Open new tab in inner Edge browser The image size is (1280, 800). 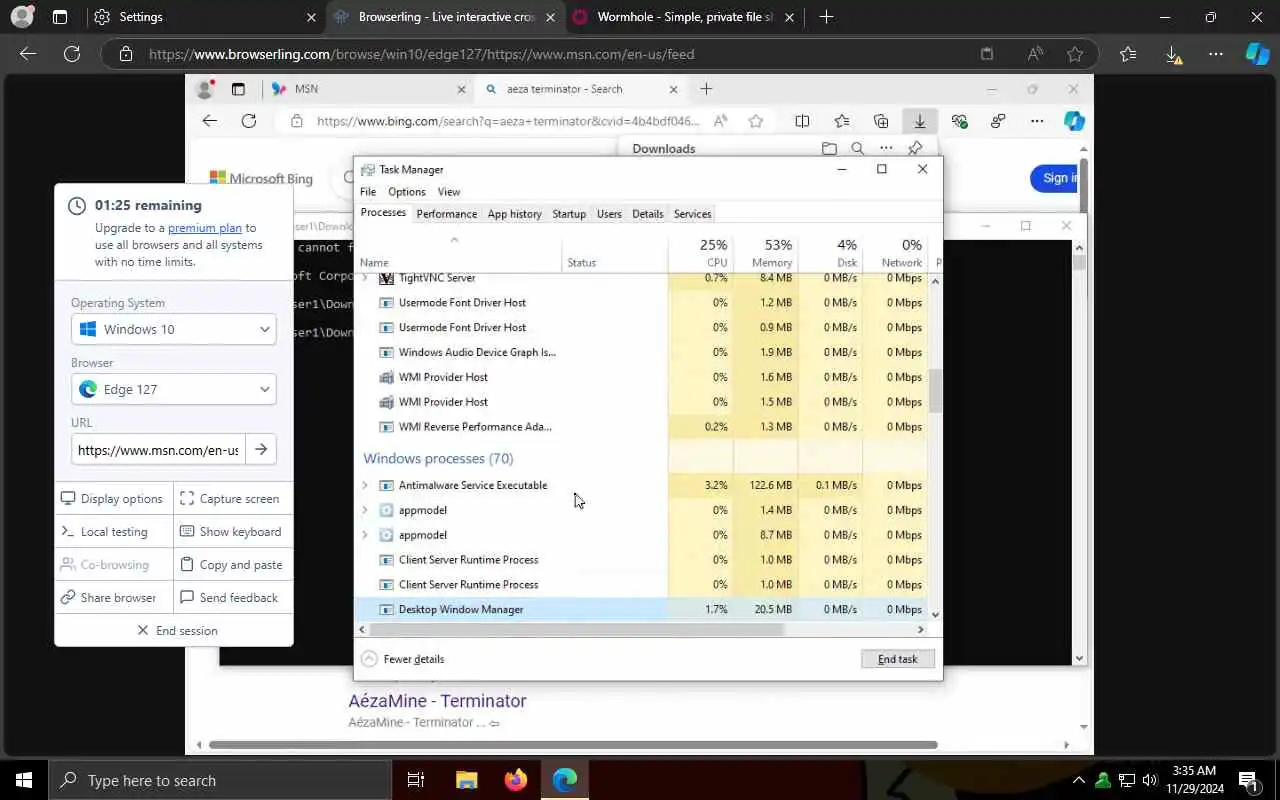(x=706, y=89)
